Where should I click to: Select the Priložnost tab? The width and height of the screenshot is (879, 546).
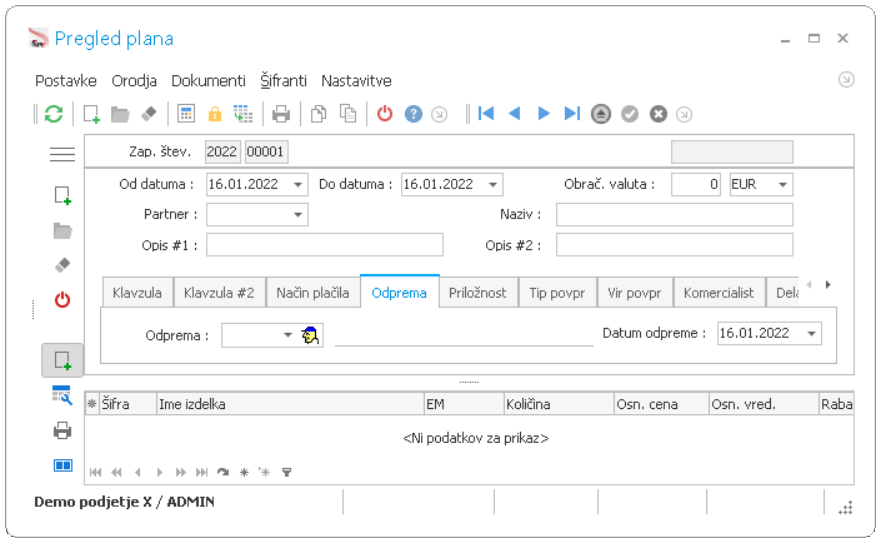coord(478,293)
